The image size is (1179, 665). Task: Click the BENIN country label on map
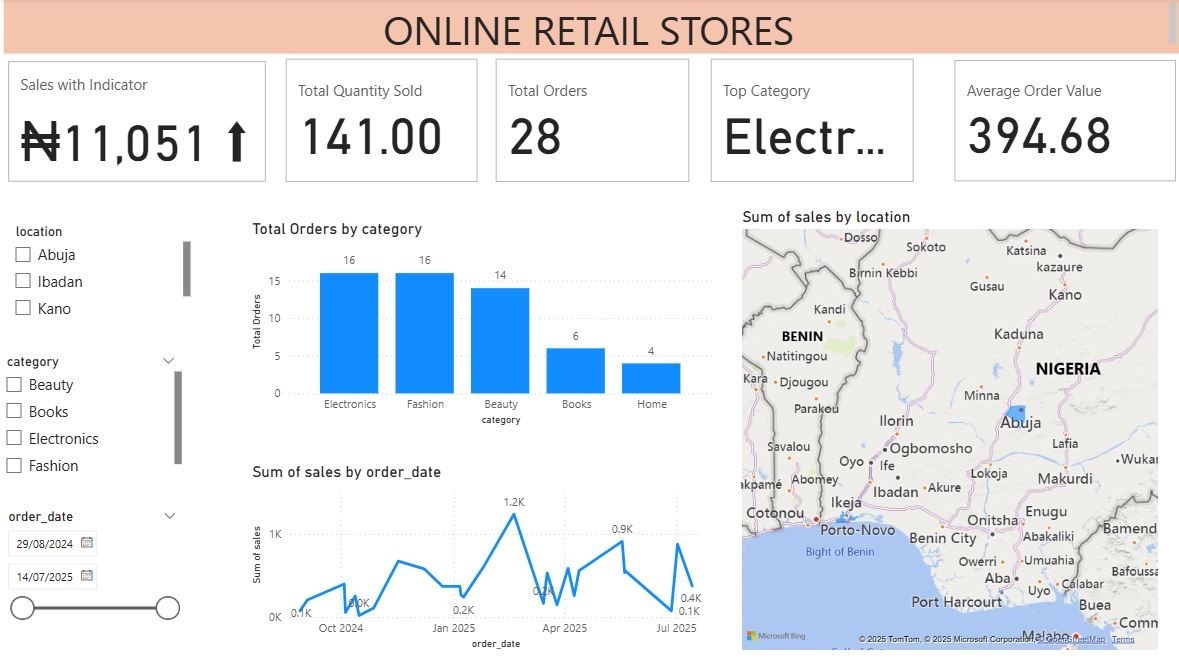pyautogui.click(x=802, y=336)
